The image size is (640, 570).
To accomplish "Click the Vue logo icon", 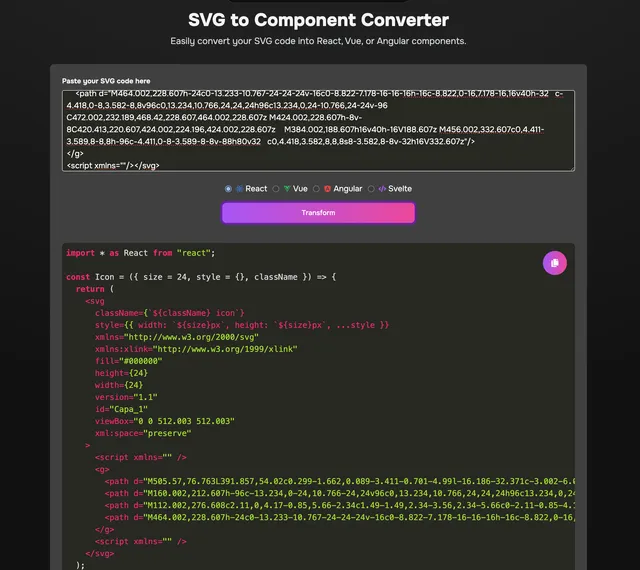I will (287, 189).
